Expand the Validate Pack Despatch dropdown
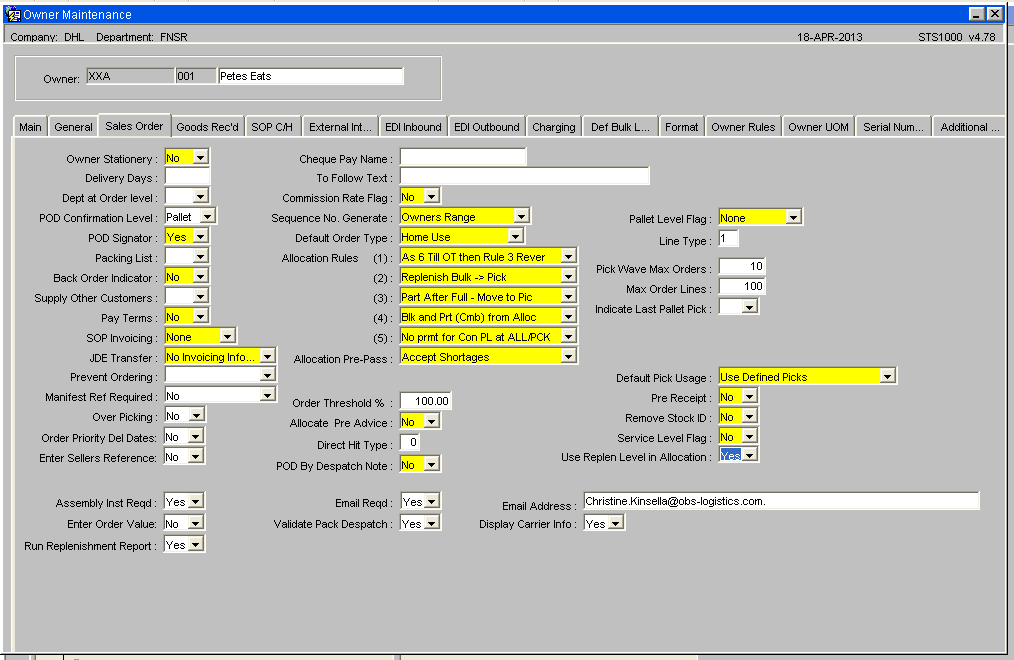The width and height of the screenshot is (1014, 660). [x=431, y=523]
